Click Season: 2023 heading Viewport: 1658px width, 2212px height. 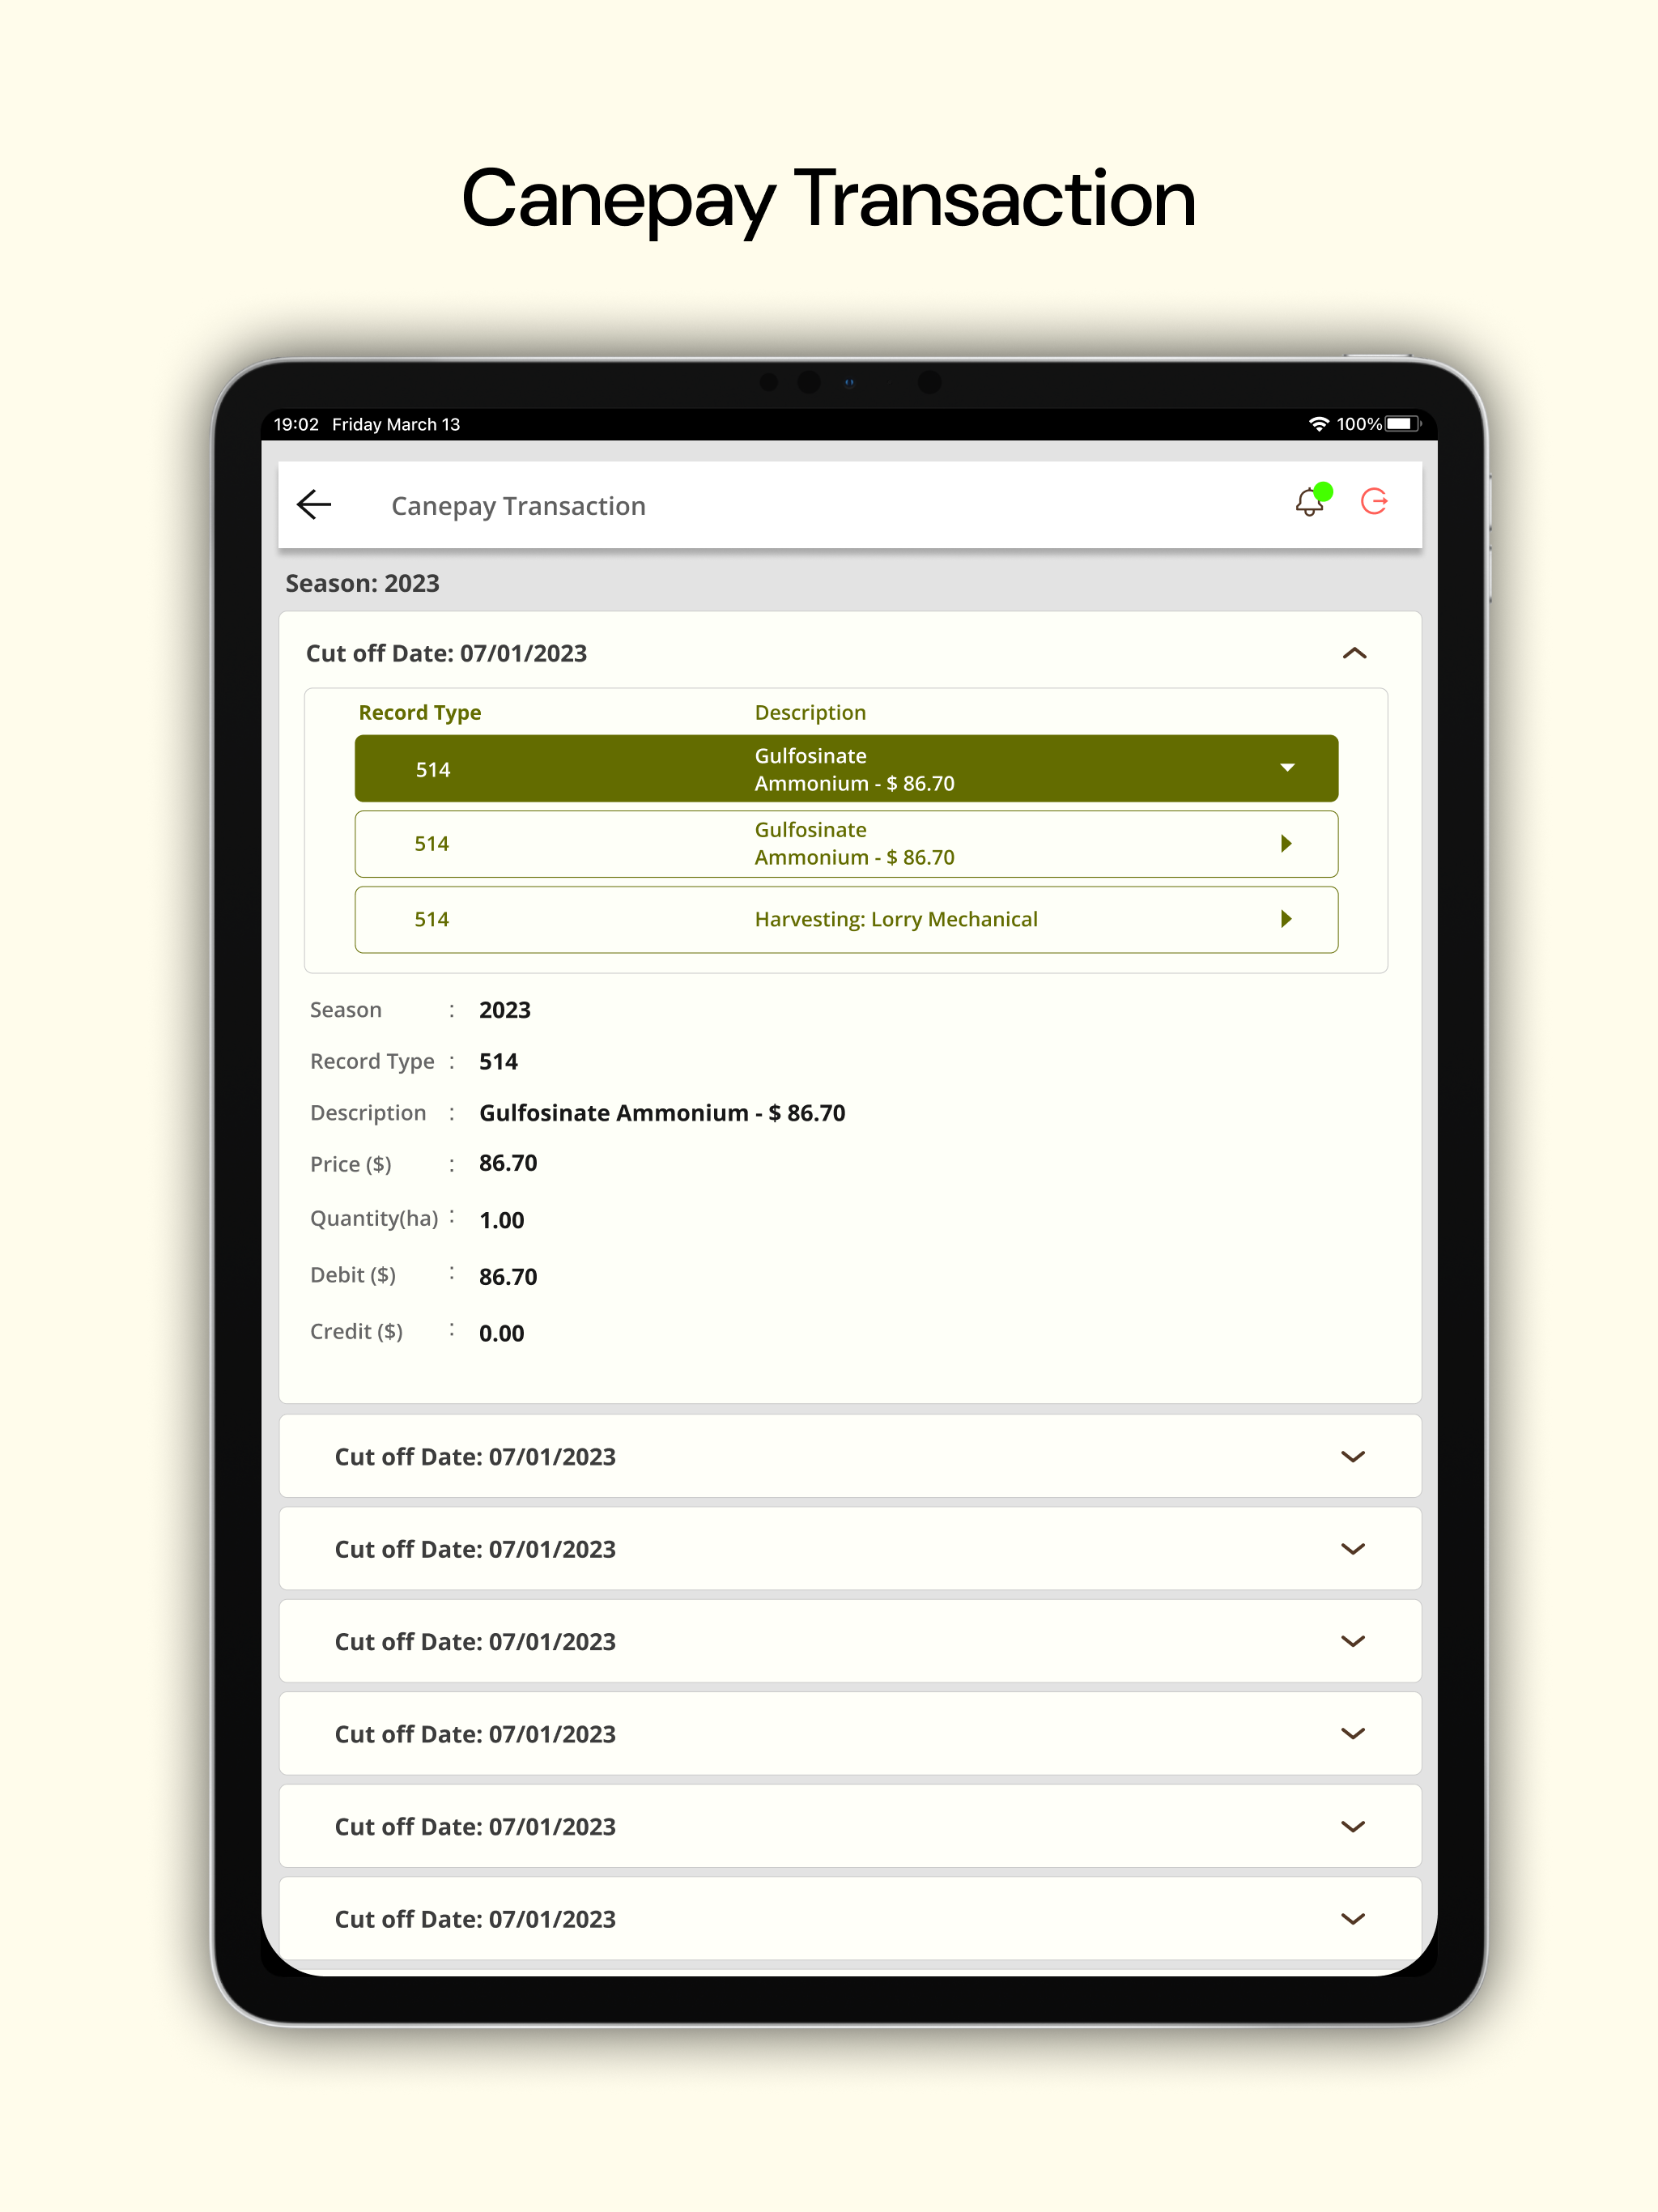pos(362,583)
